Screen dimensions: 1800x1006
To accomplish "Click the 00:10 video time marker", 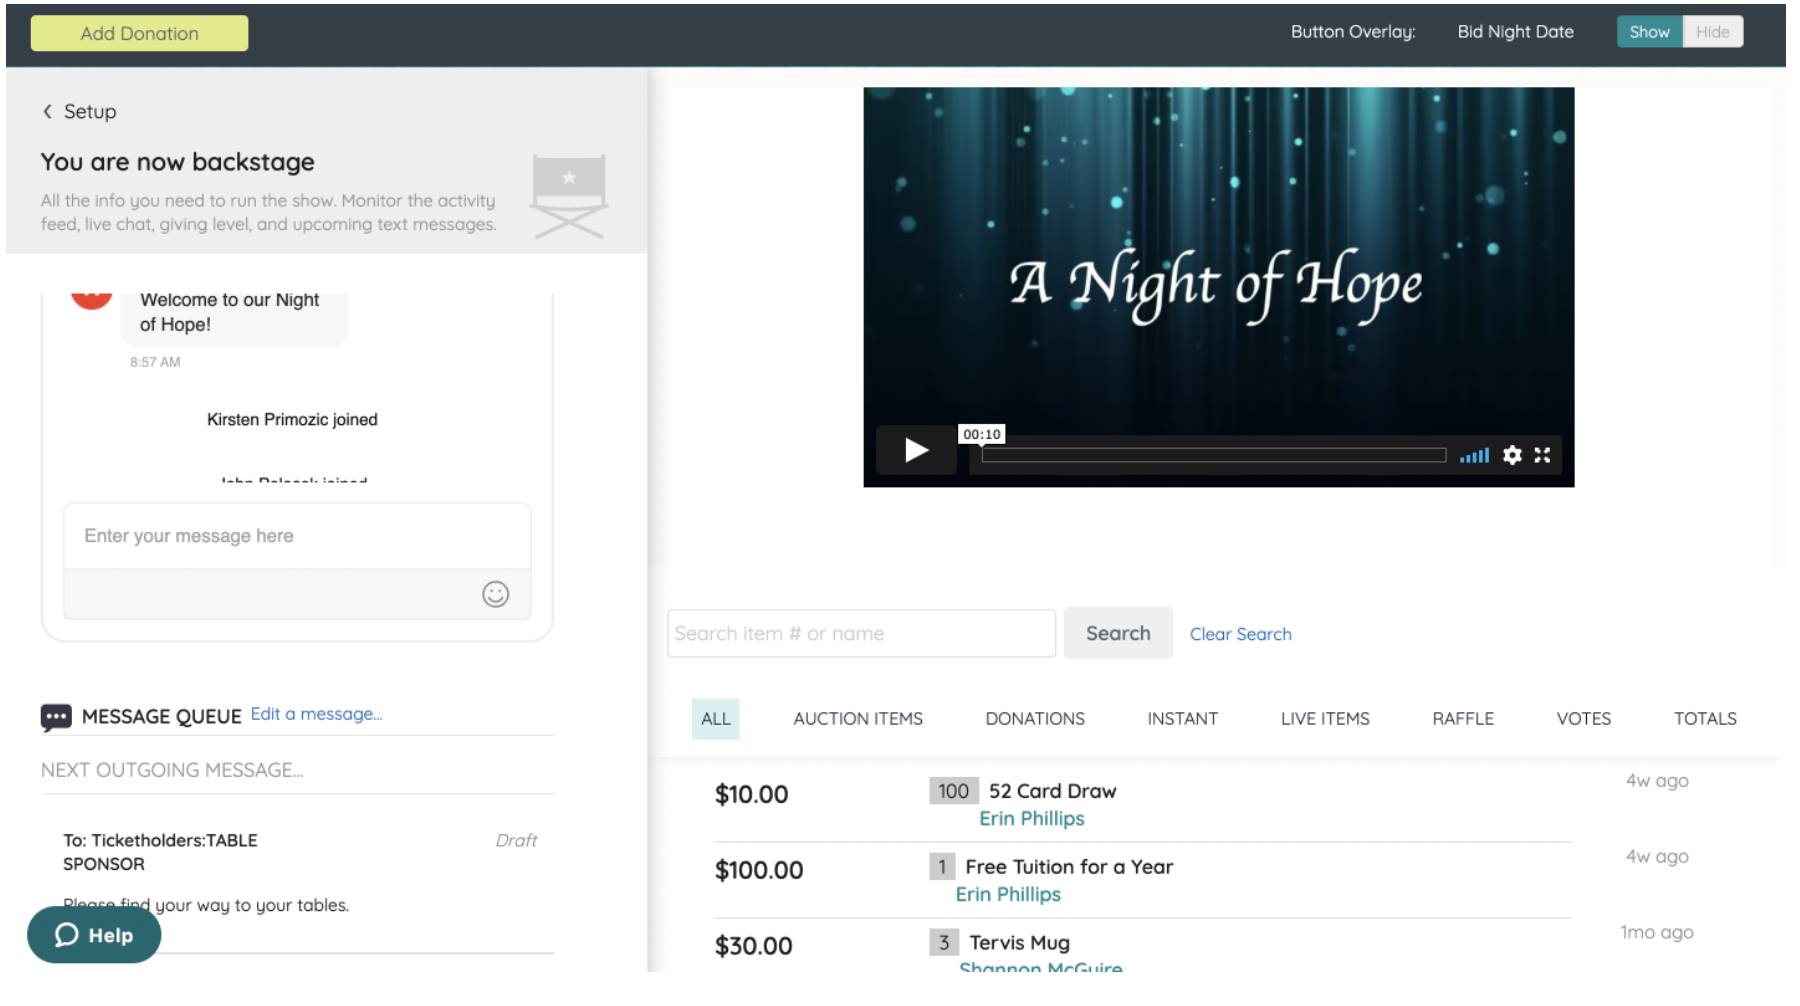I will click(982, 434).
